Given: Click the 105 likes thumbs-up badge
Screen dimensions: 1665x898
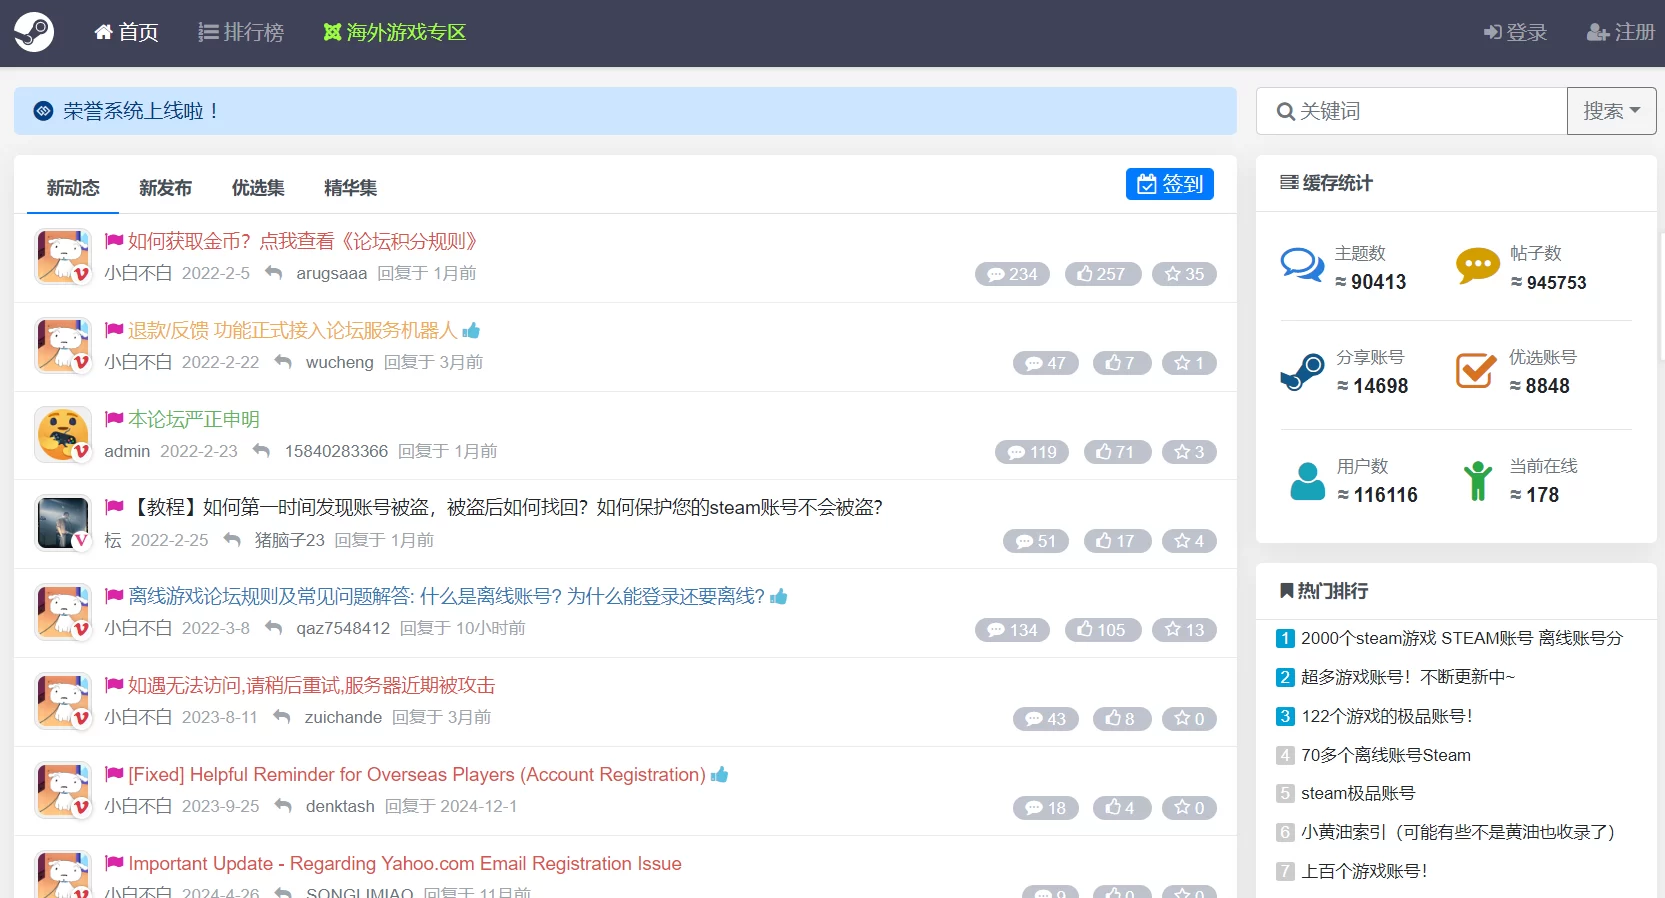Looking at the screenshot, I should 1102,630.
